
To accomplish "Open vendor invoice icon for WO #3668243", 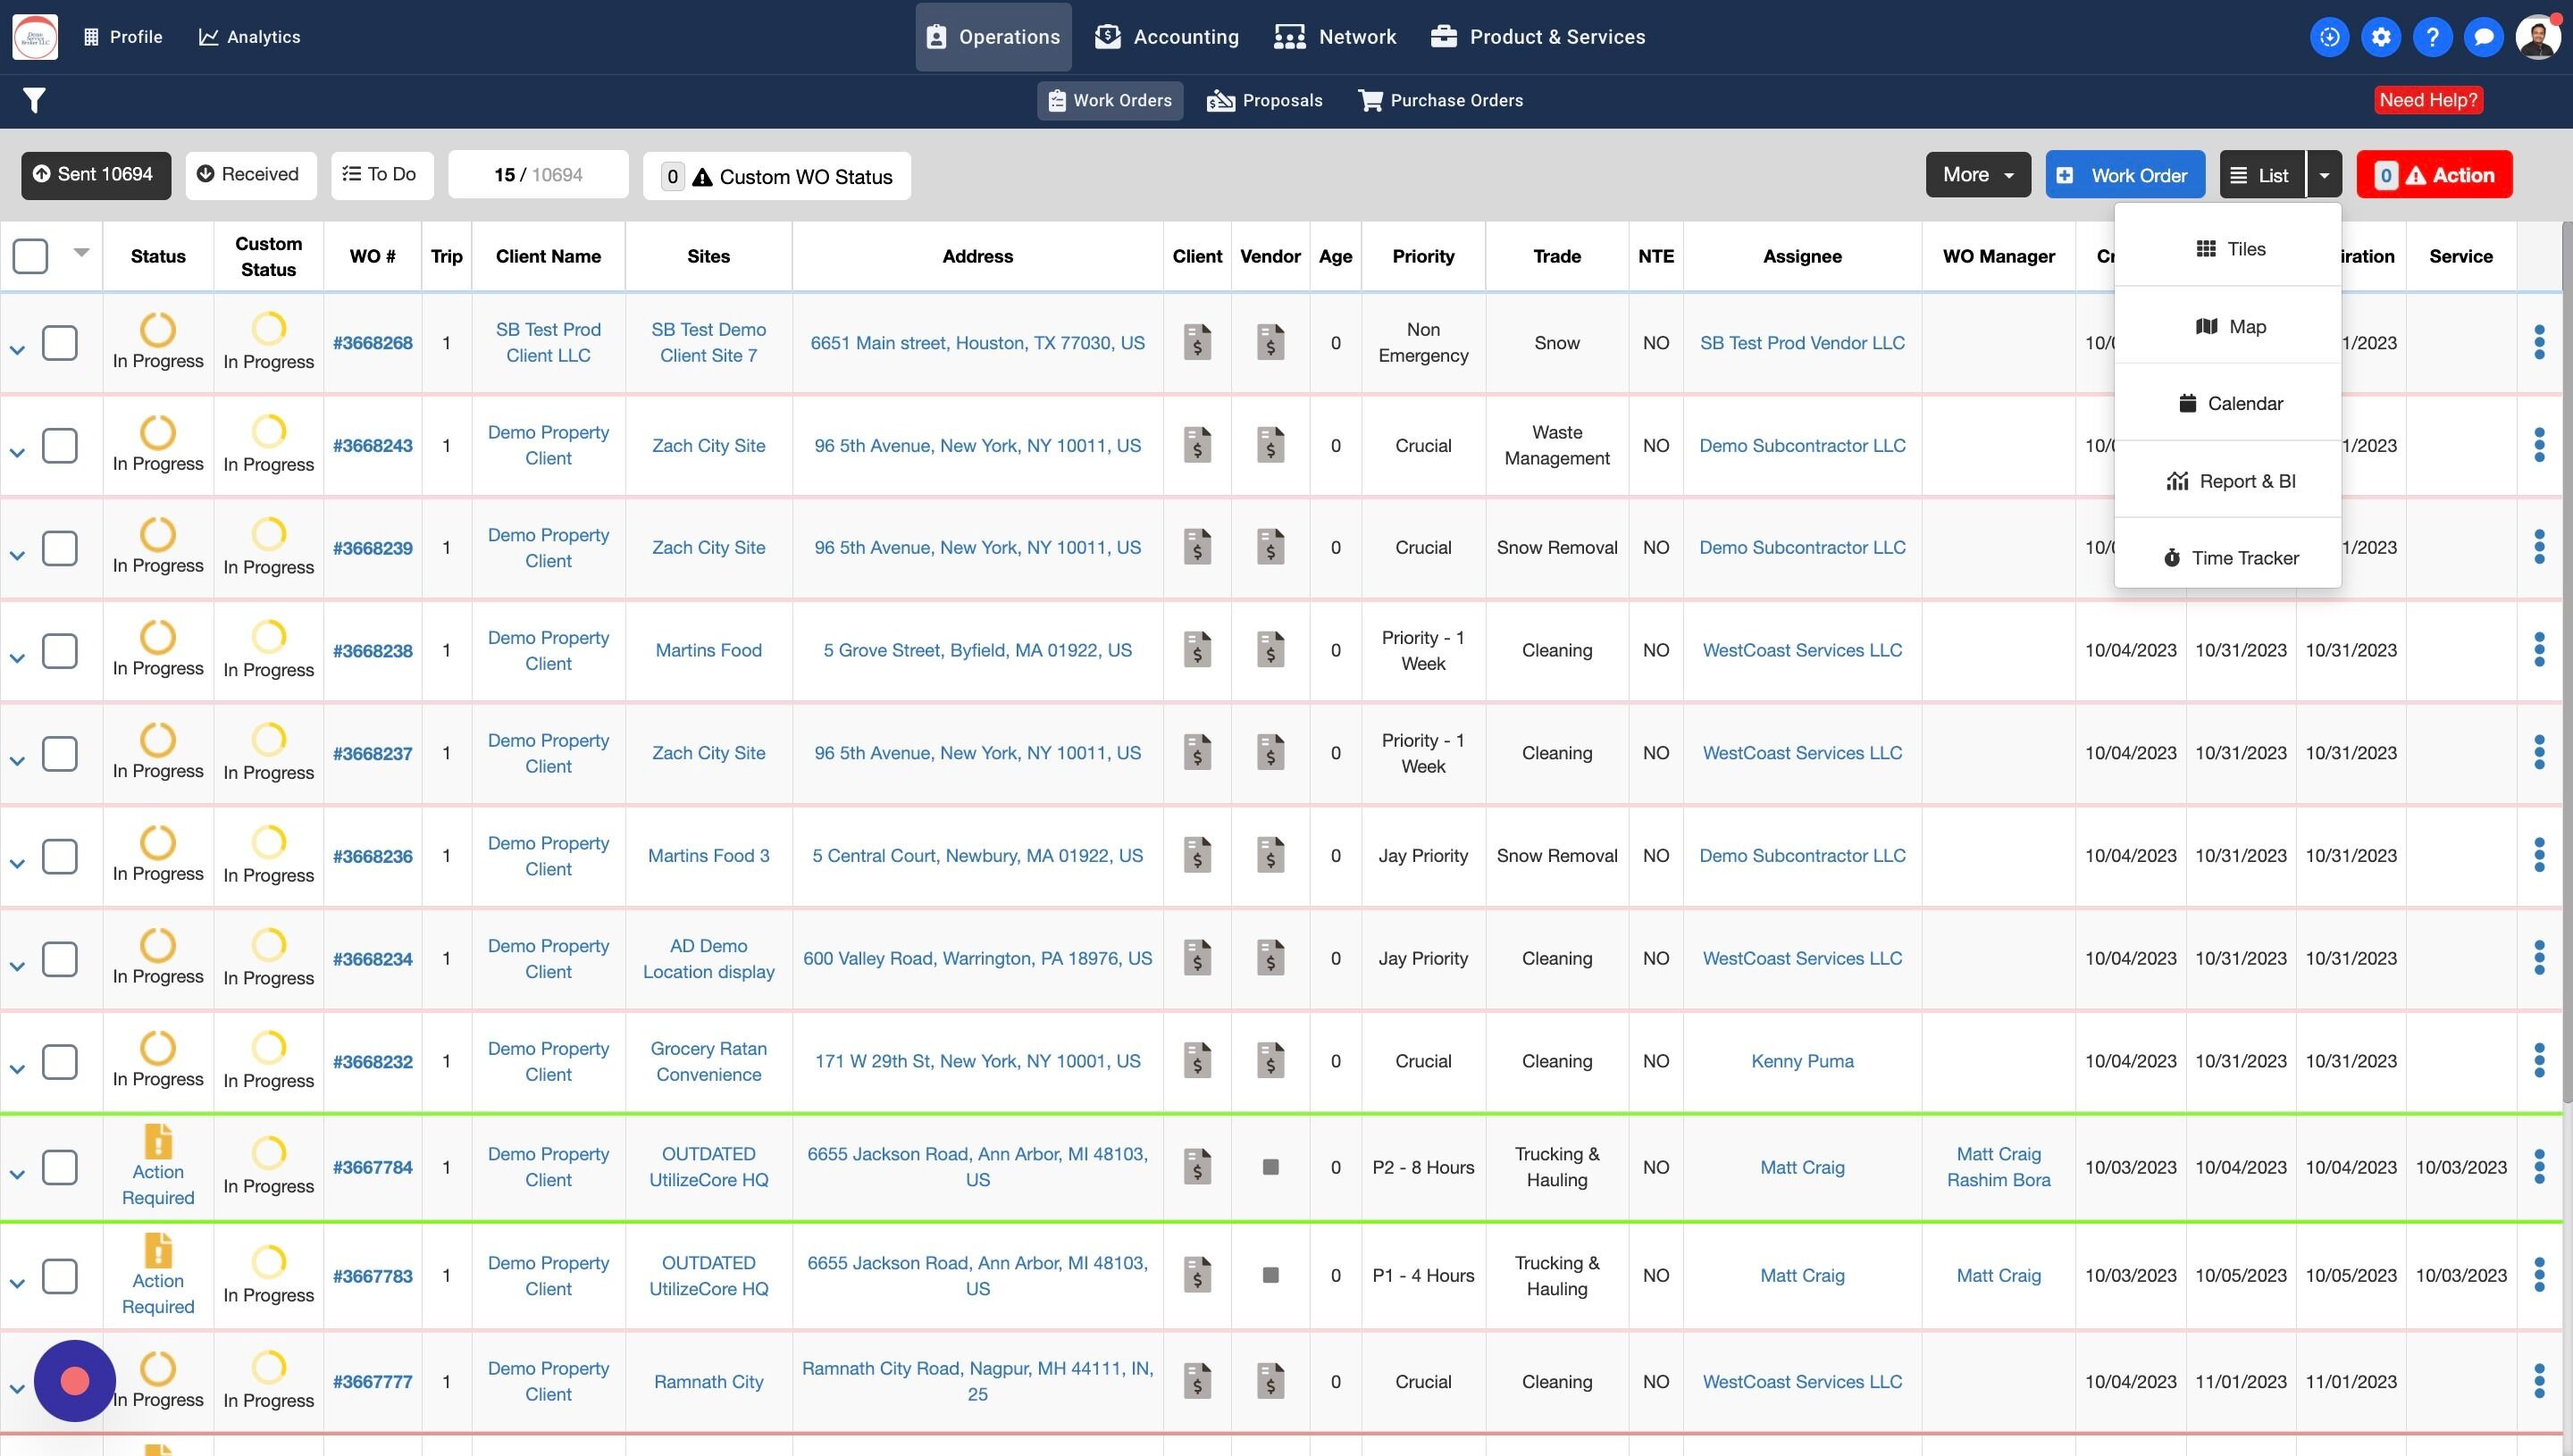I will point(1270,445).
